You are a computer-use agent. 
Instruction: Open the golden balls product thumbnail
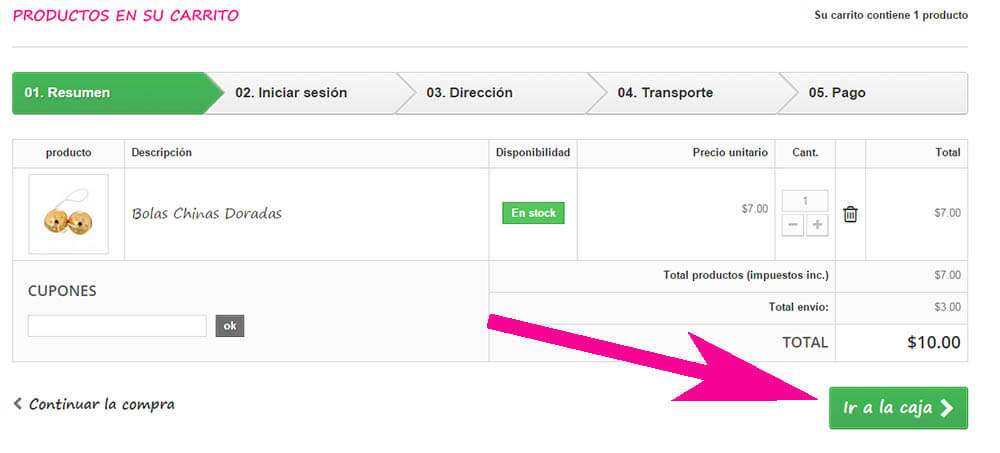[68, 214]
